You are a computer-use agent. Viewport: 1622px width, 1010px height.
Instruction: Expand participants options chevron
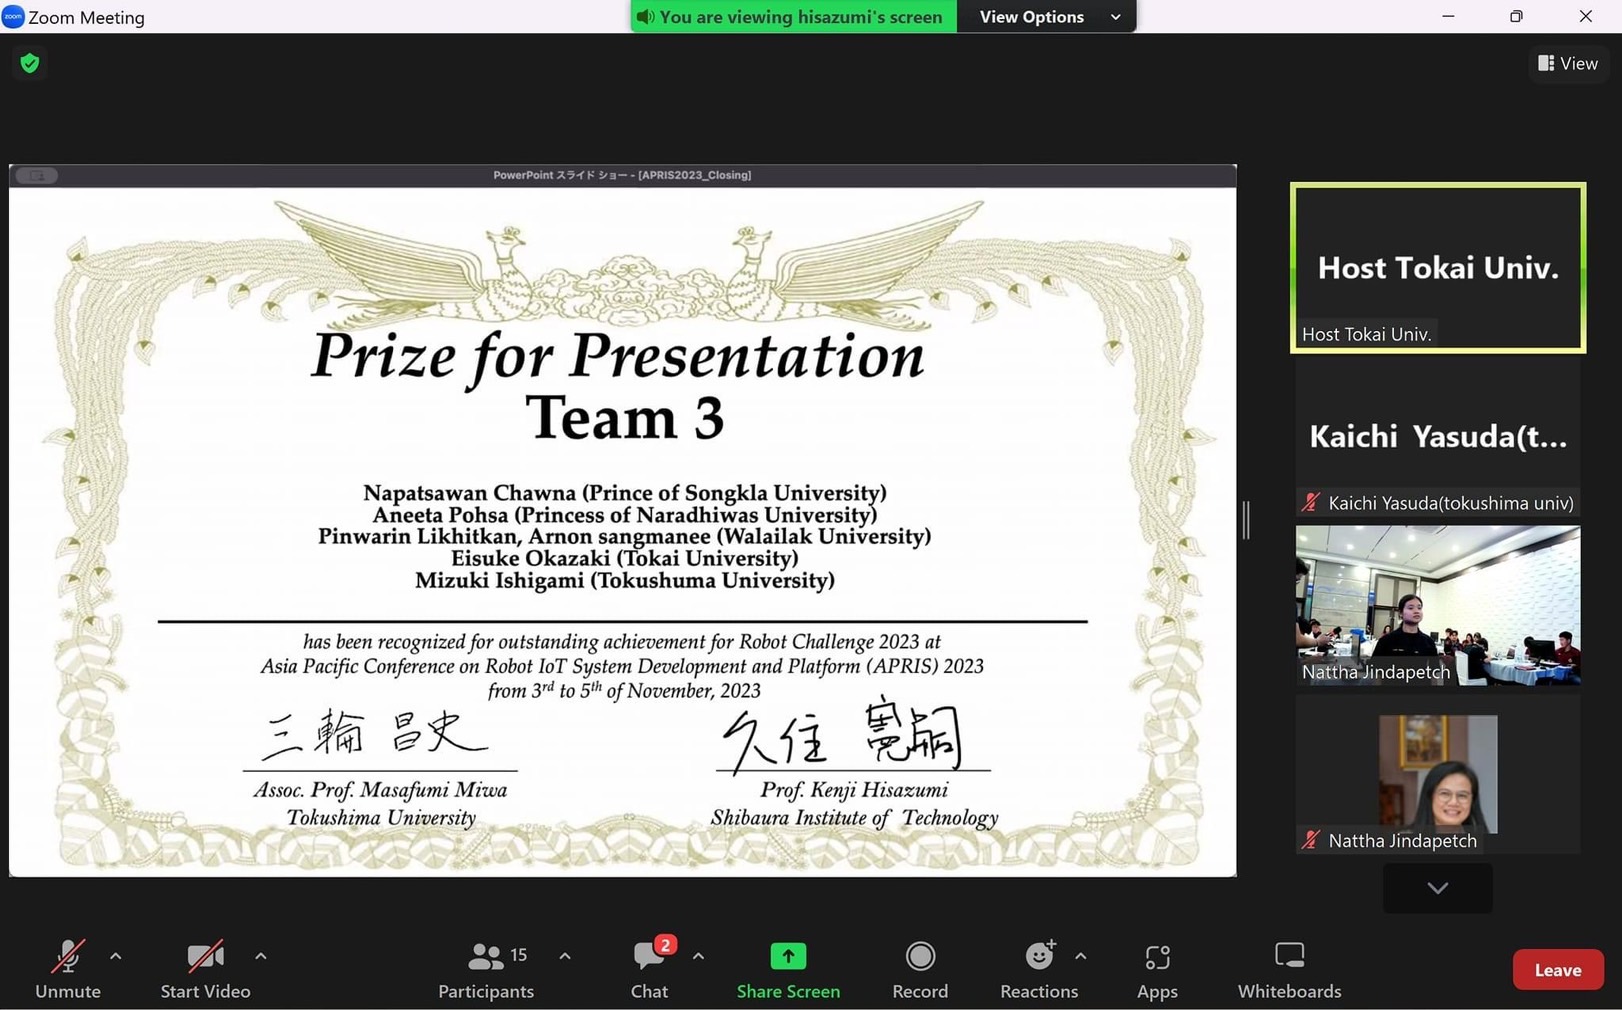pyautogui.click(x=565, y=956)
